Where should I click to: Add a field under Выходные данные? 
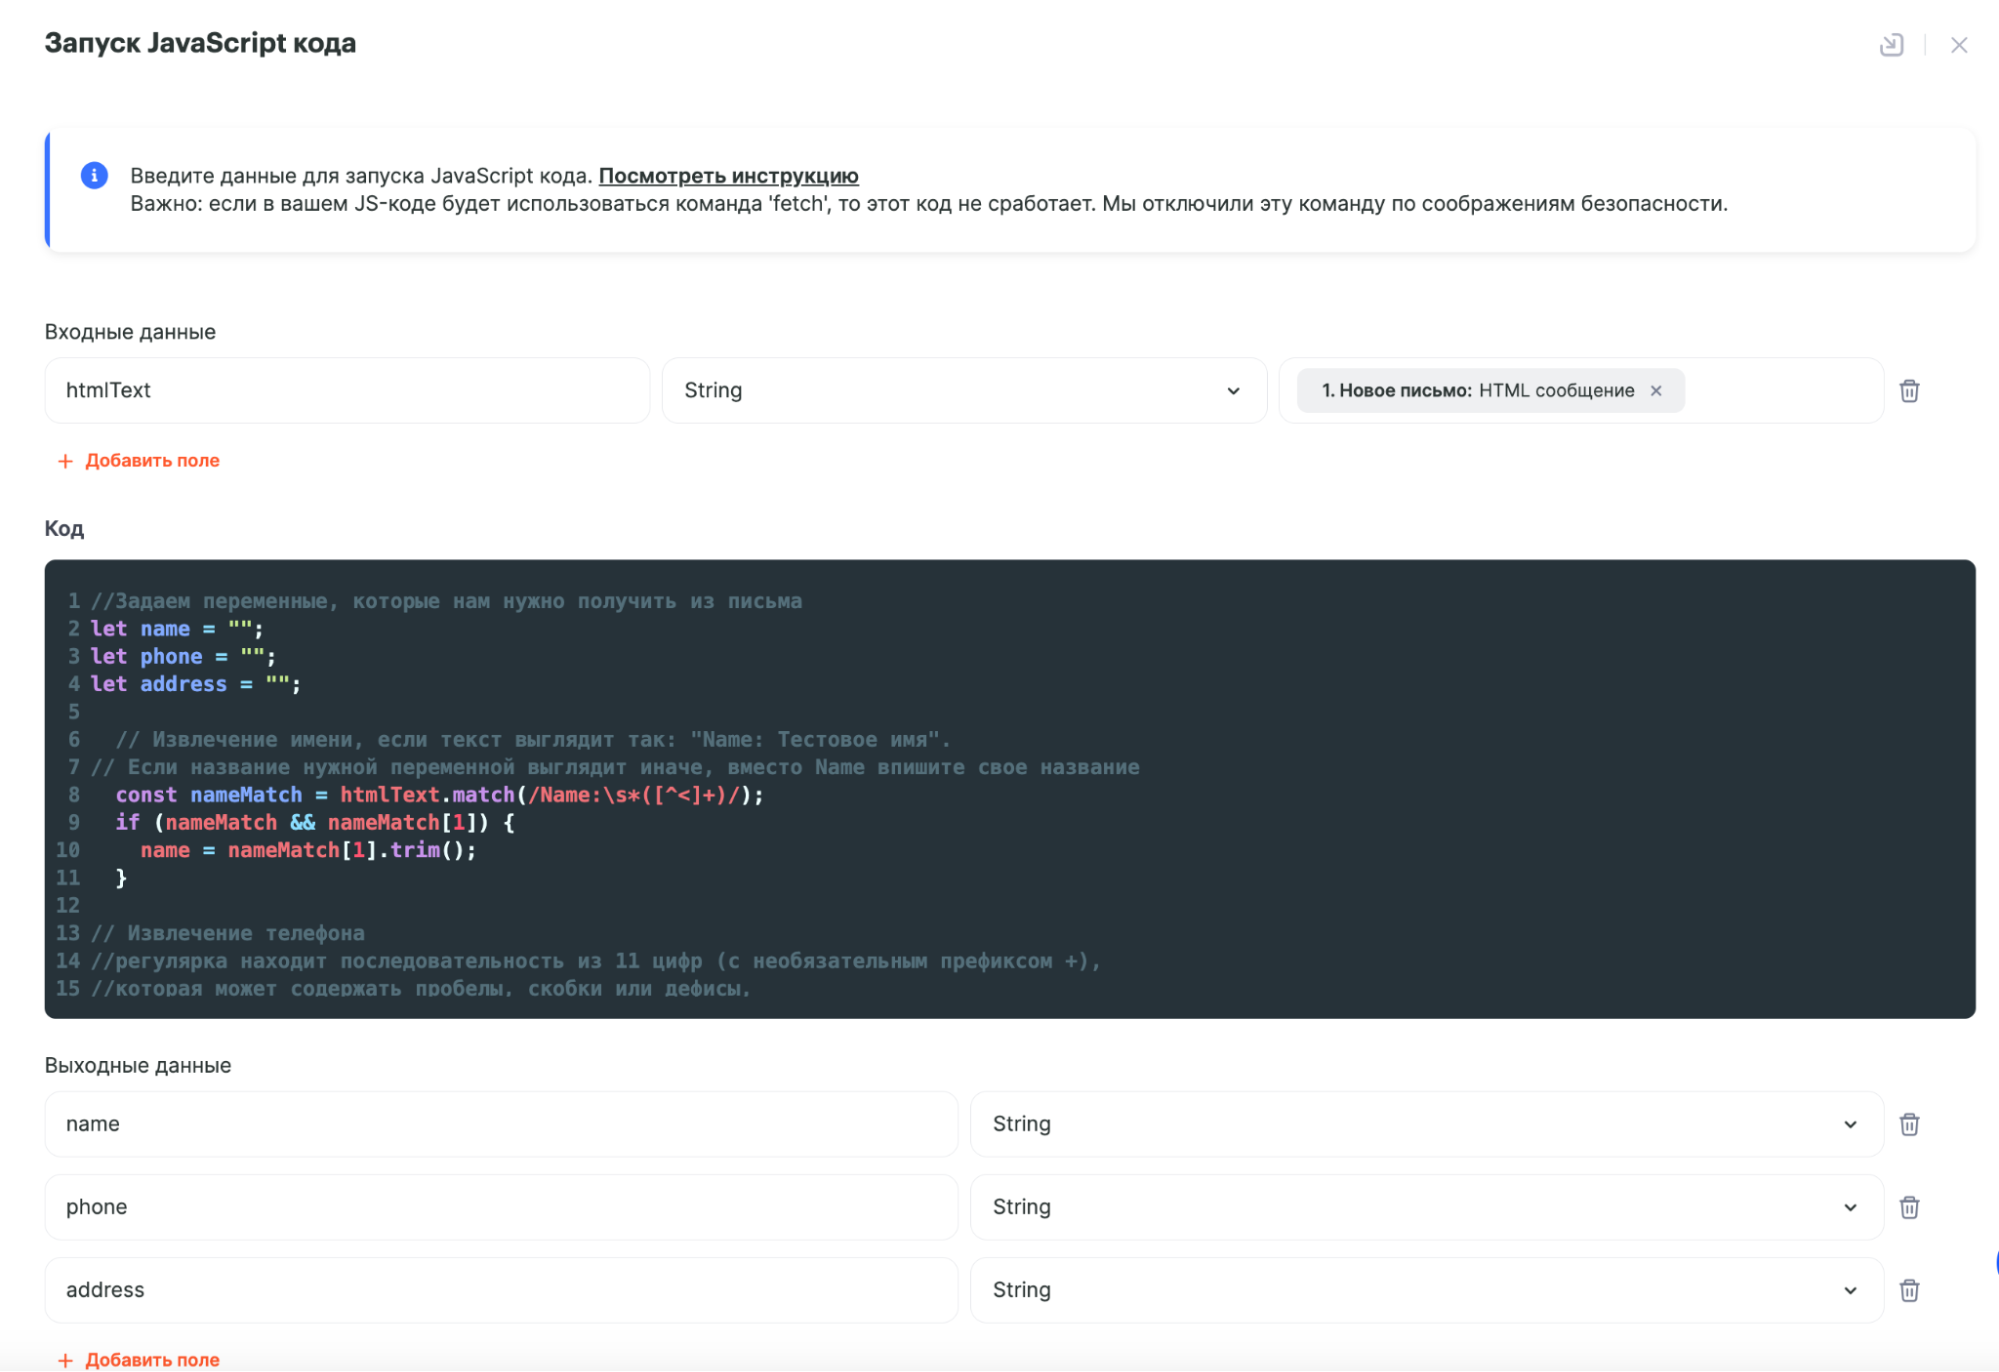tap(139, 1360)
